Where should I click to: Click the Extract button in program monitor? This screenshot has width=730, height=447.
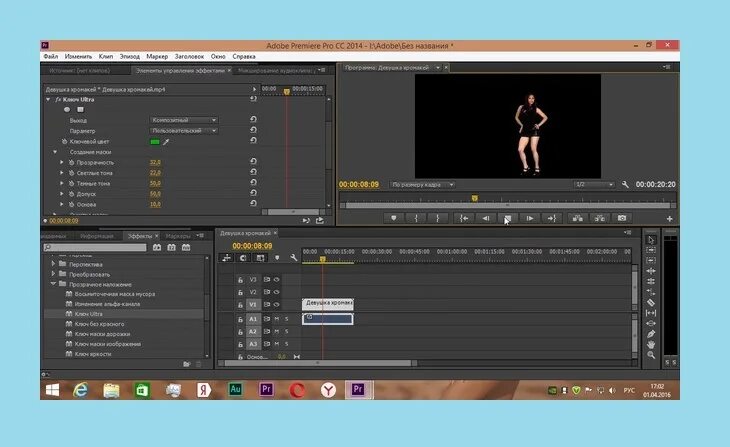pyautogui.click(x=600, y=218)
